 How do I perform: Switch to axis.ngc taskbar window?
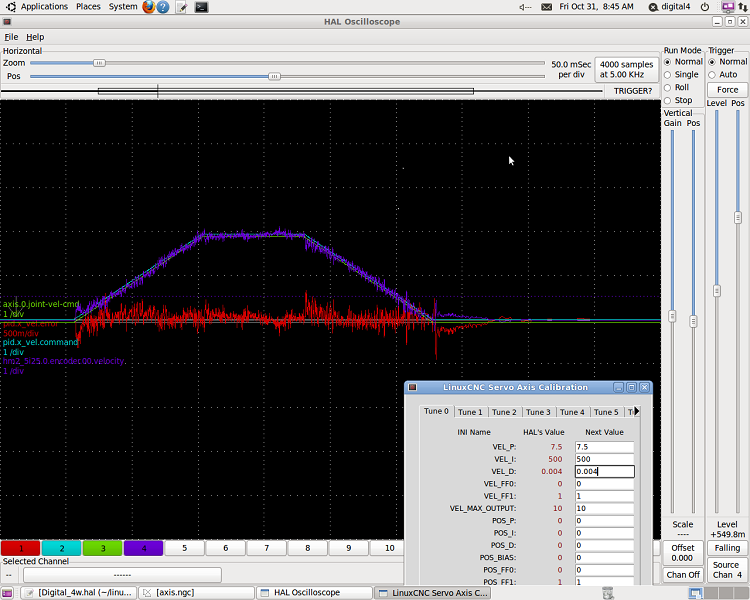click(x=196, y=593)
